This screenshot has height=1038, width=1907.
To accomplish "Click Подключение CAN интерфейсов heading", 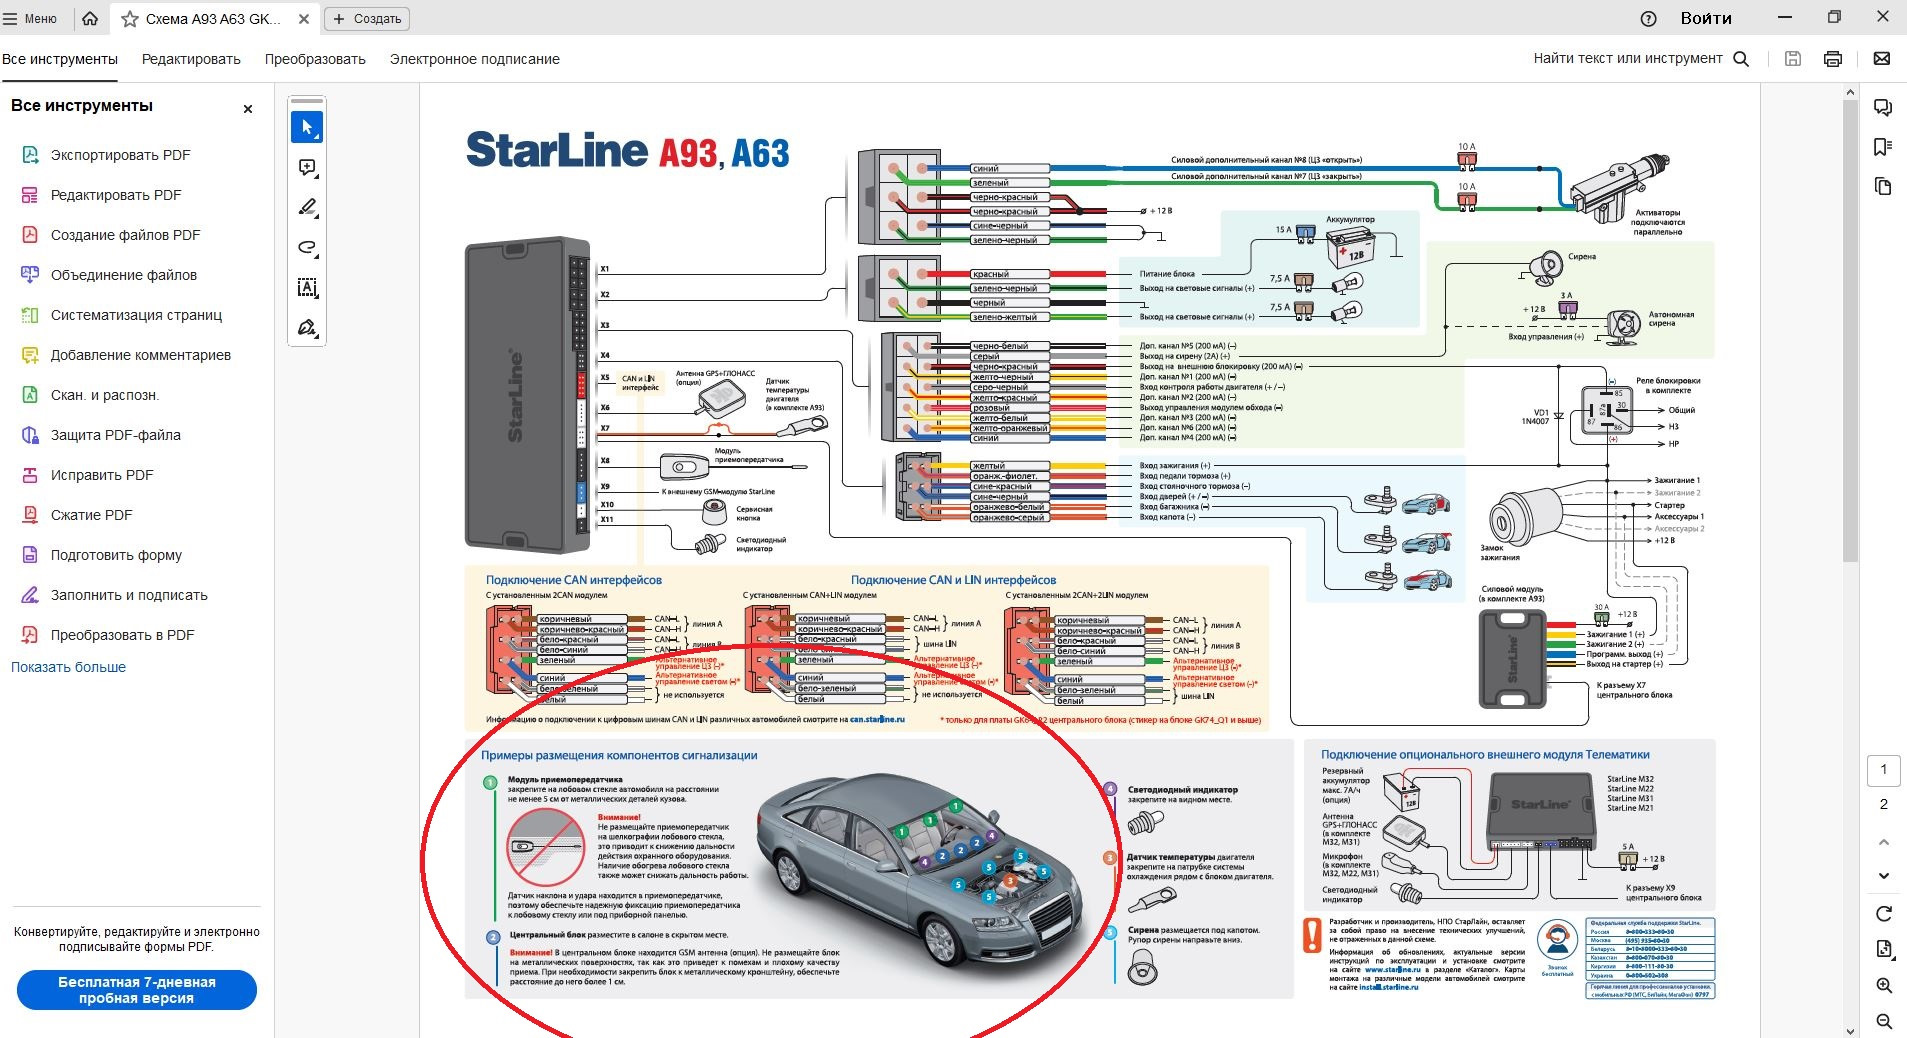I will (574, 580).
